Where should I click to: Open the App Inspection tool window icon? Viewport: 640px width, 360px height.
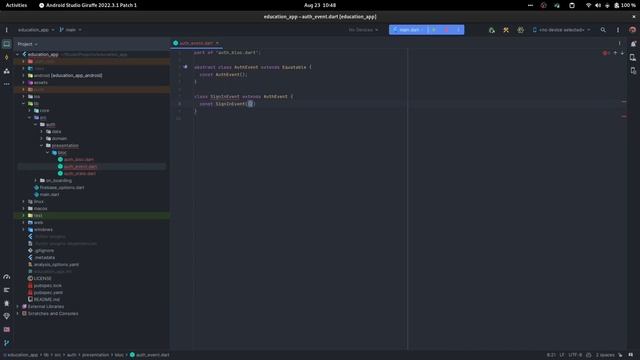tap(7, 303)
